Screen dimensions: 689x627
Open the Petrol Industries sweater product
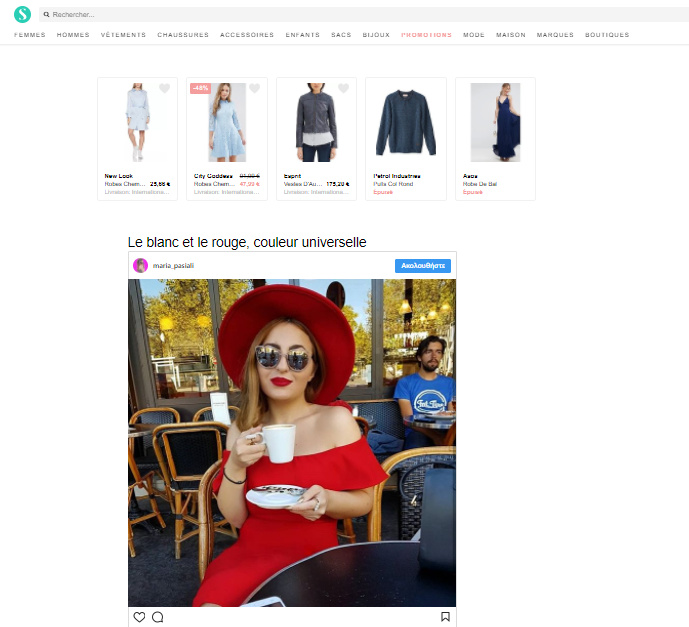click(405, 125)
